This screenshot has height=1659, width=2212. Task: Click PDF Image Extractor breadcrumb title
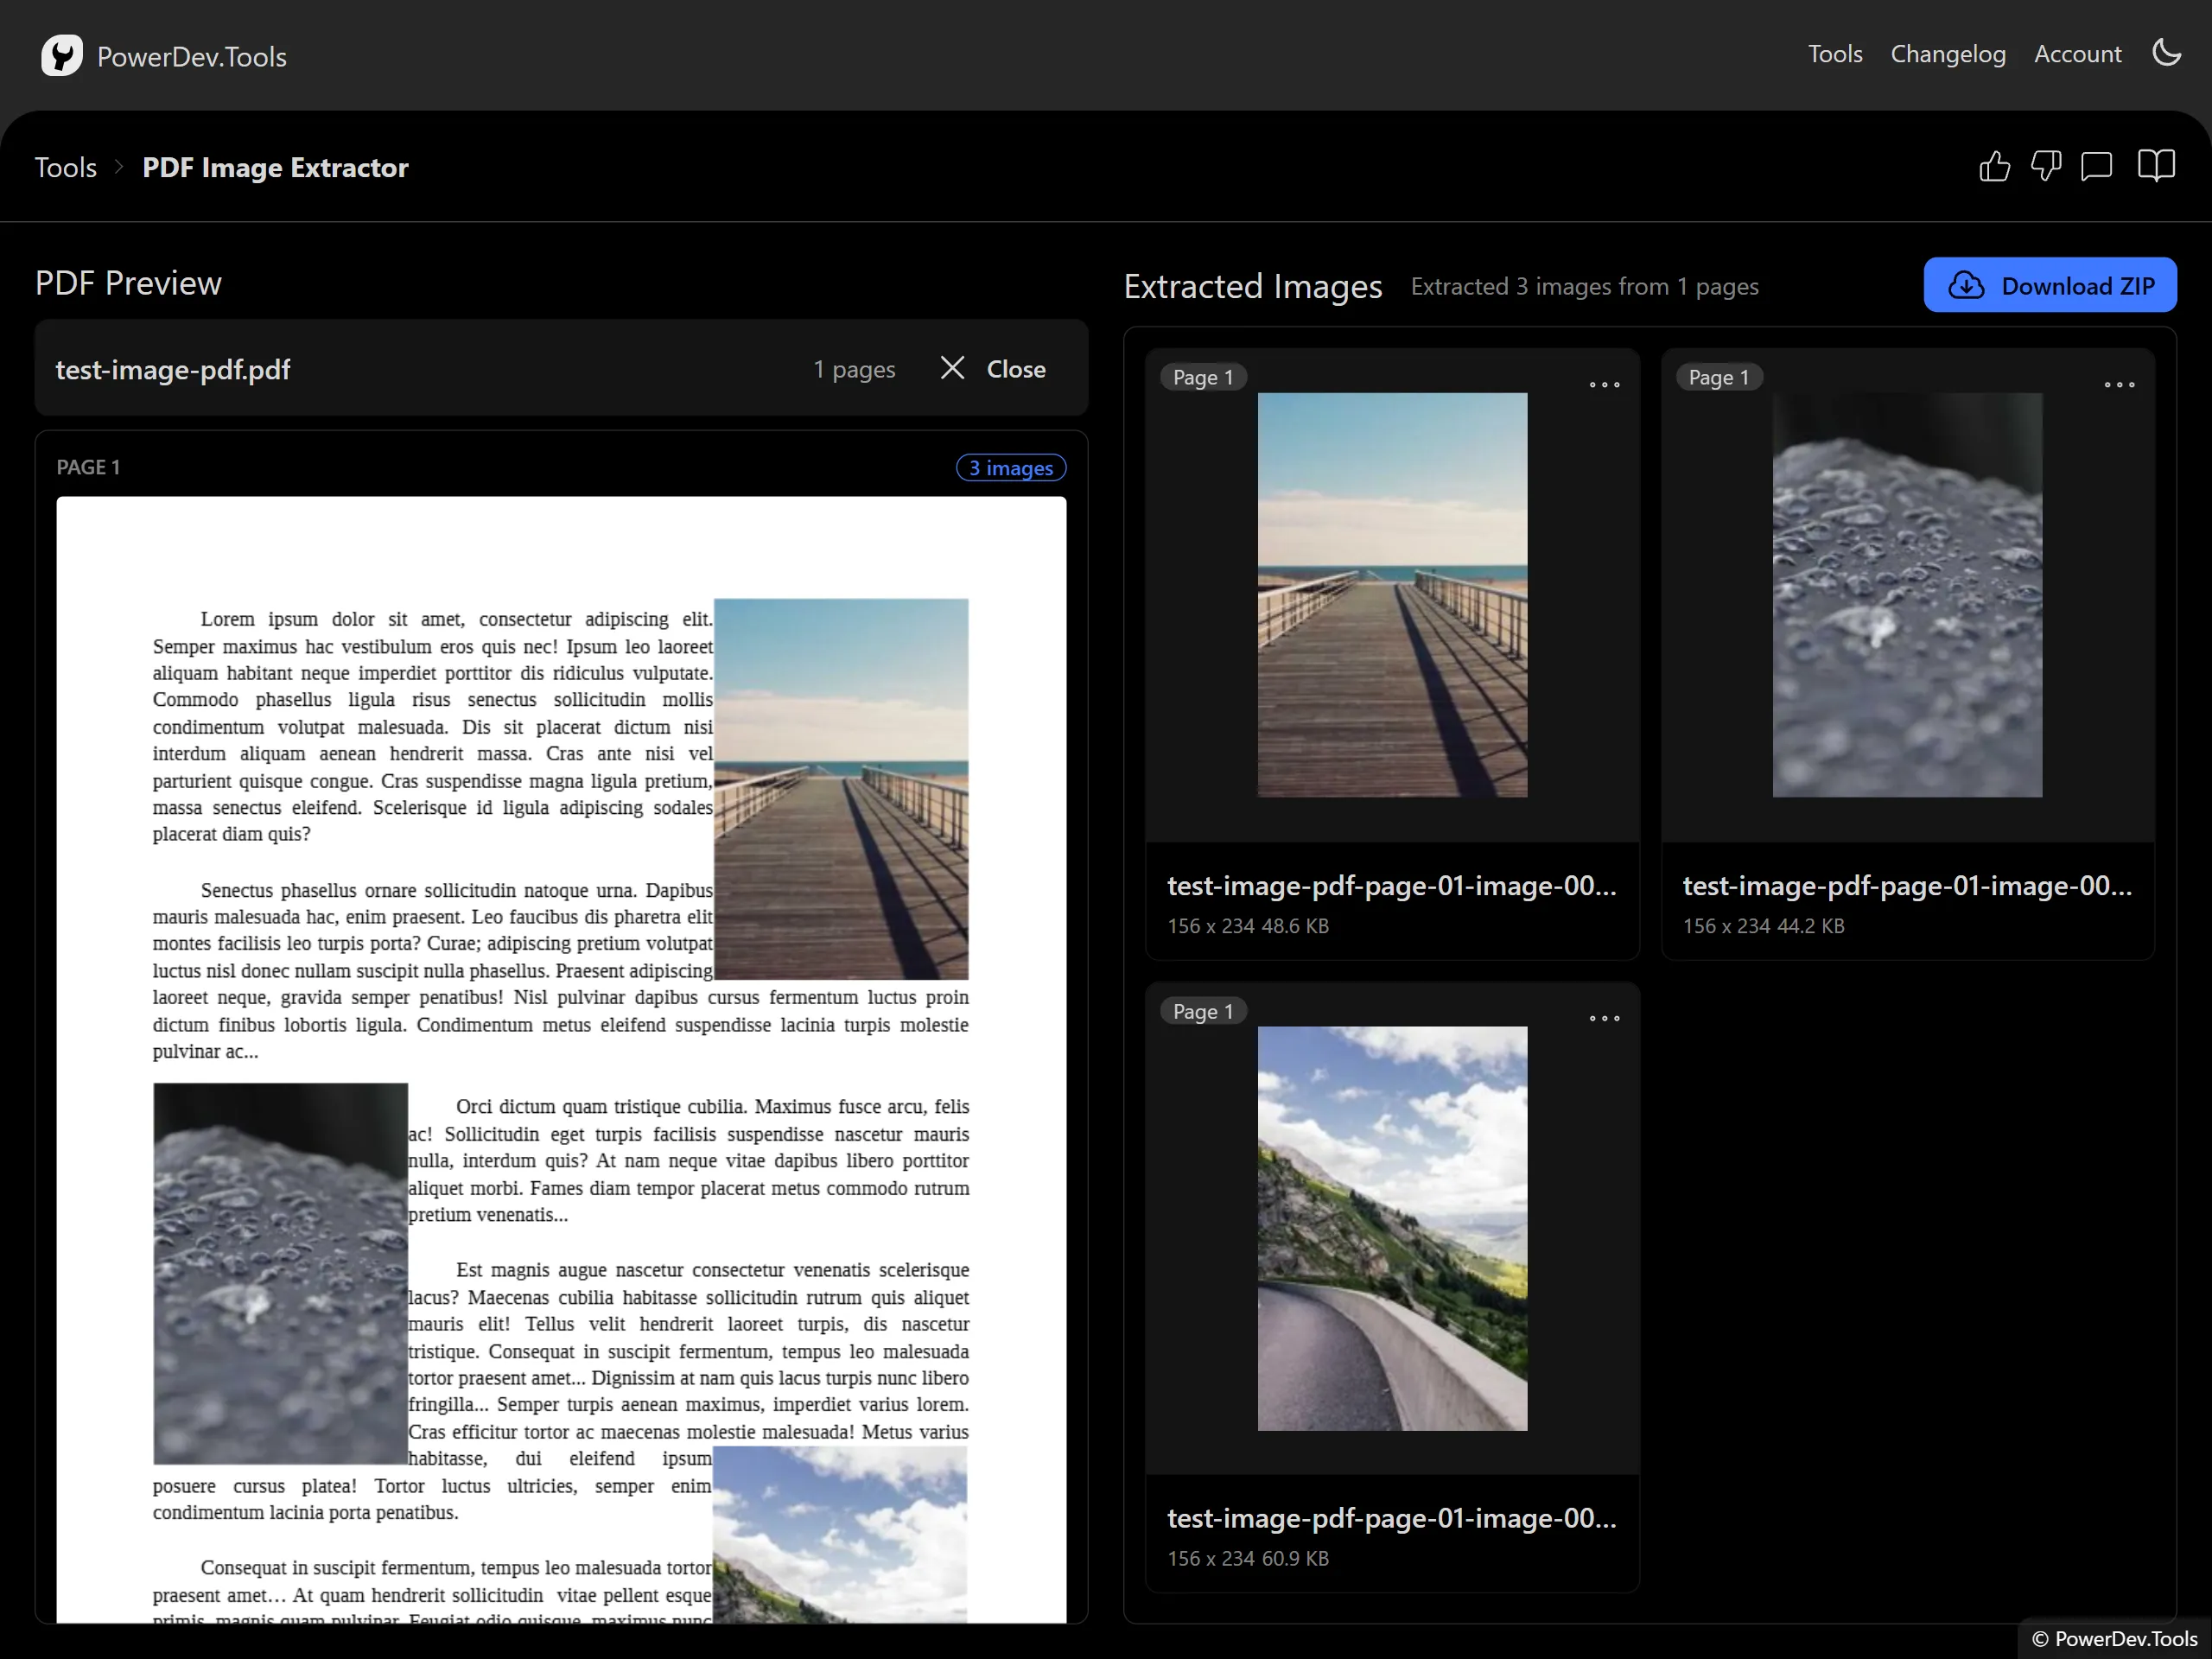[275, 167]
